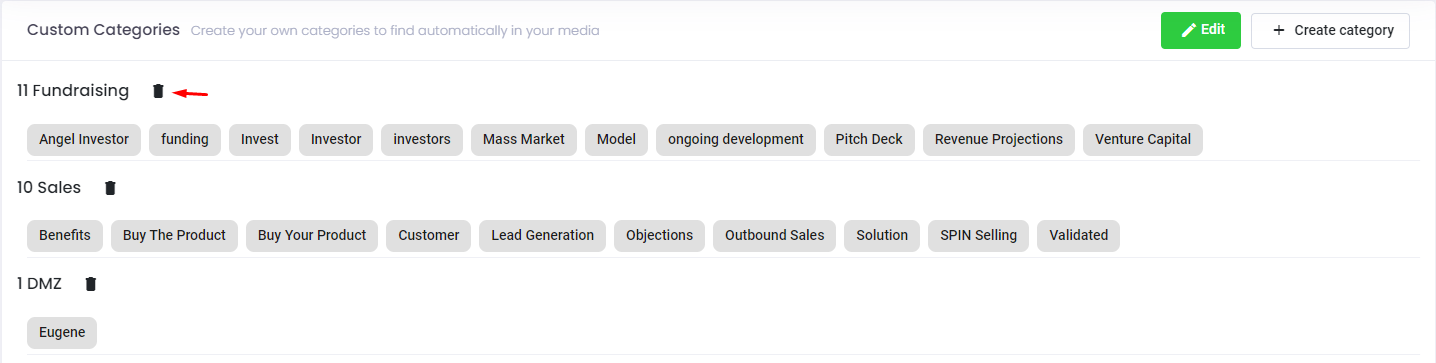This screenshot has height=363, width=1436.
Task: Select the Objections keyword tag
Action: (x=659, y=235)
